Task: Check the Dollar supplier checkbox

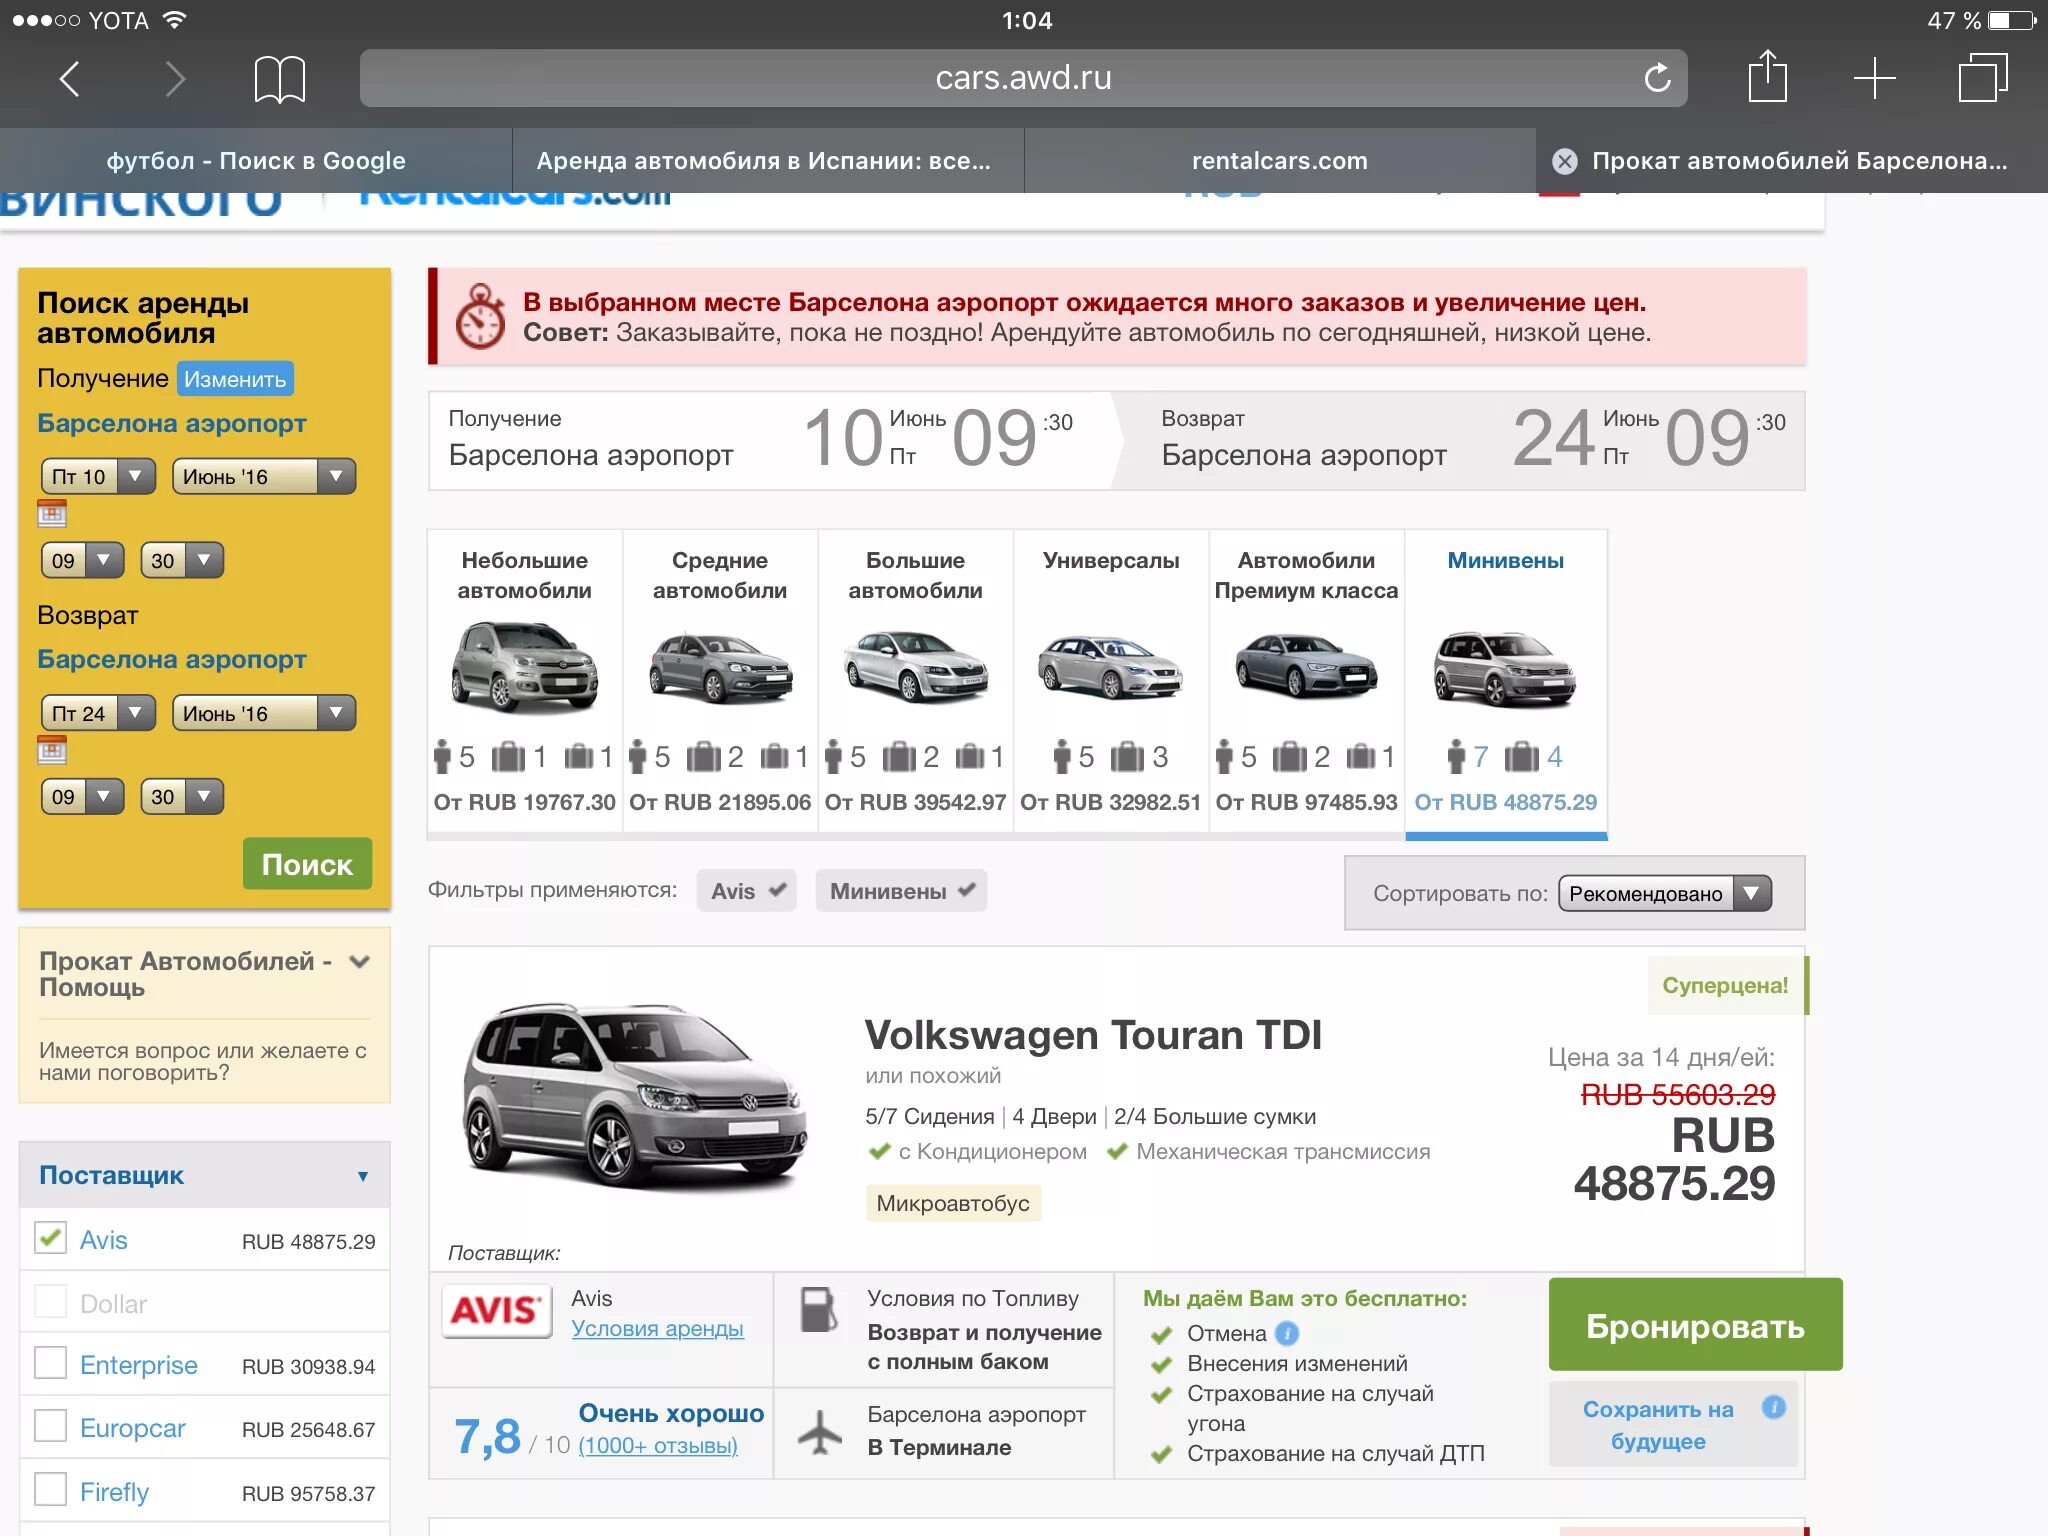Action: point(50,1301)
